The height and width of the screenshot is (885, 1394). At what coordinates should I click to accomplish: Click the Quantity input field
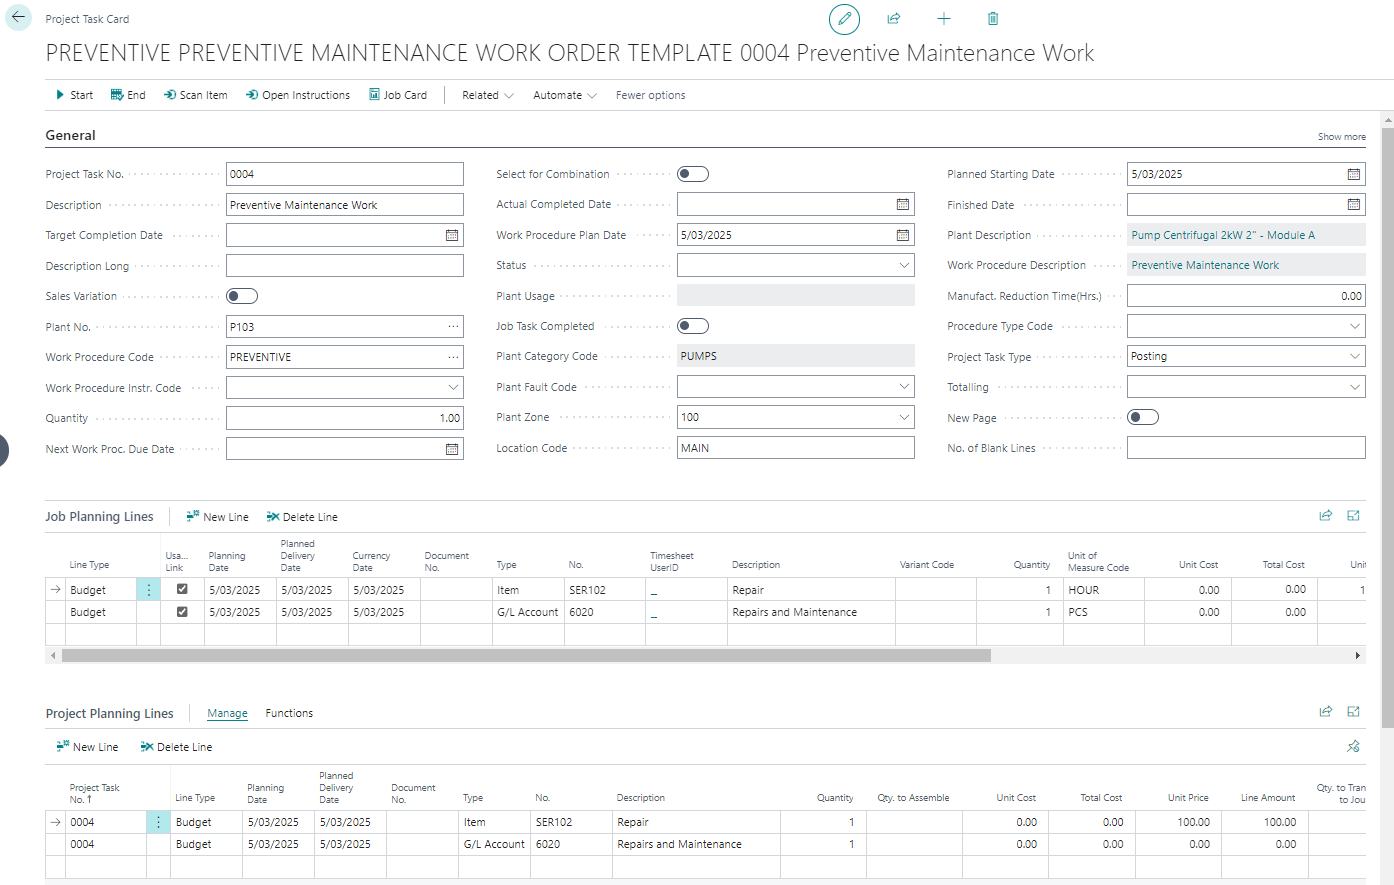345,418
